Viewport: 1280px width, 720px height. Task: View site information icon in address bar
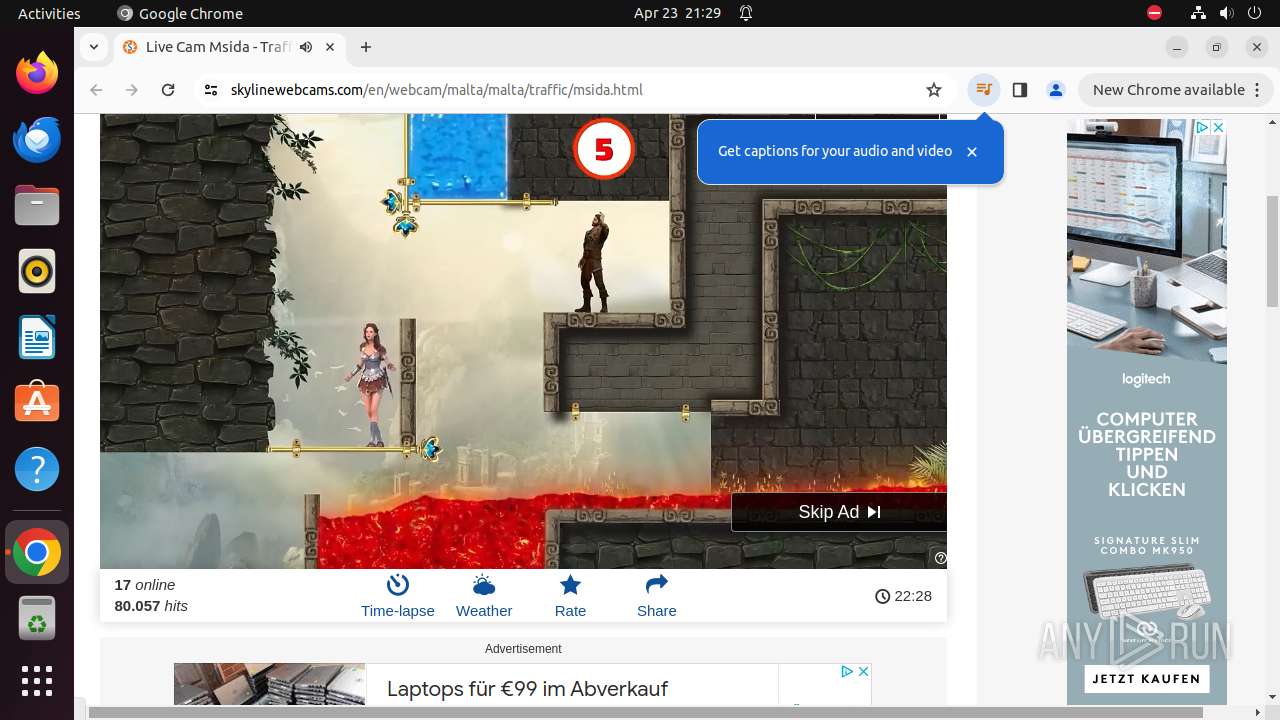(211, 90)
